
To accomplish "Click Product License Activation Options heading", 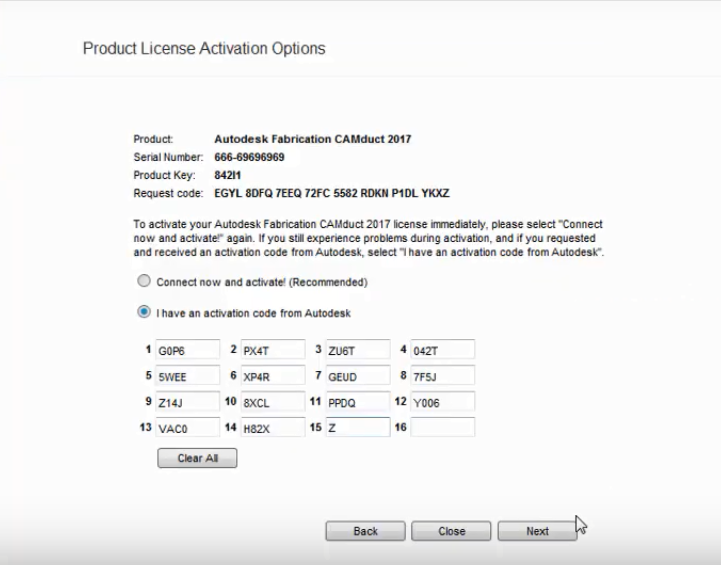I will 204,48.
